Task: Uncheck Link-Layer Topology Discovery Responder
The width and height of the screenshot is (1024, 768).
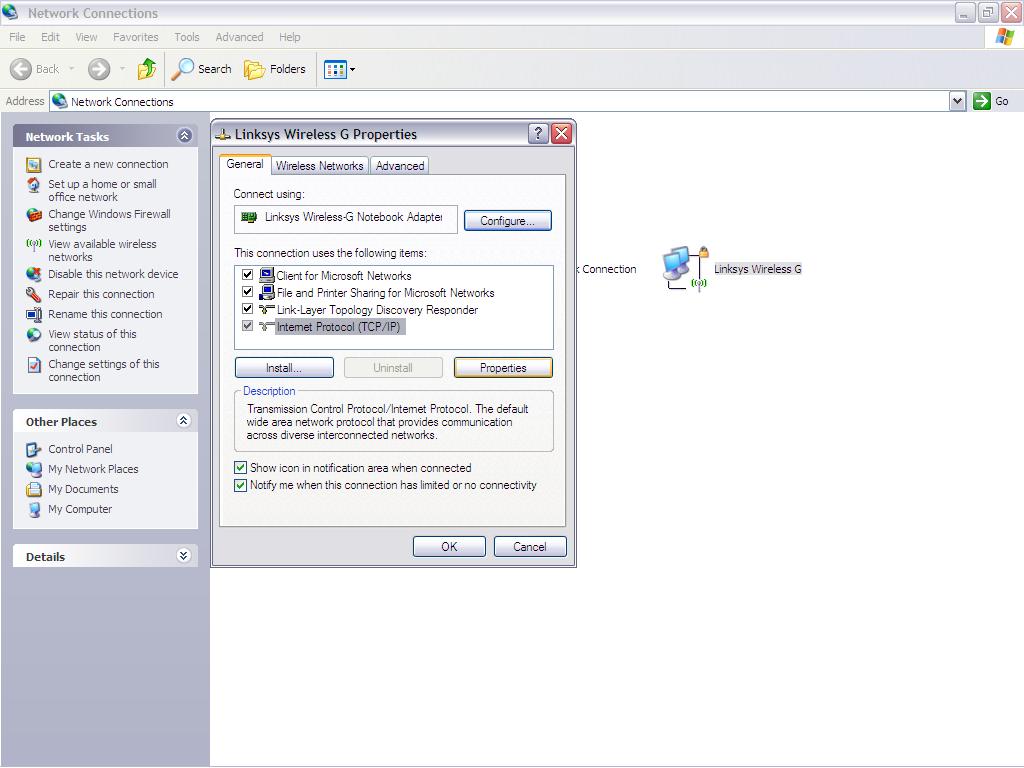Action: pos(248,309)
